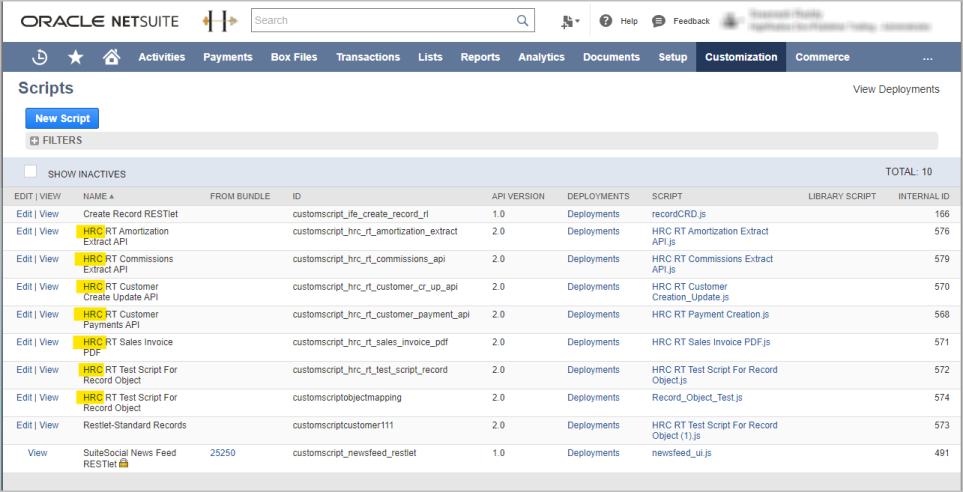Image resolution: width=963 pixels, height=492 pixels.
Task: Click inside the global Search field
Action: tap(382, 20)
